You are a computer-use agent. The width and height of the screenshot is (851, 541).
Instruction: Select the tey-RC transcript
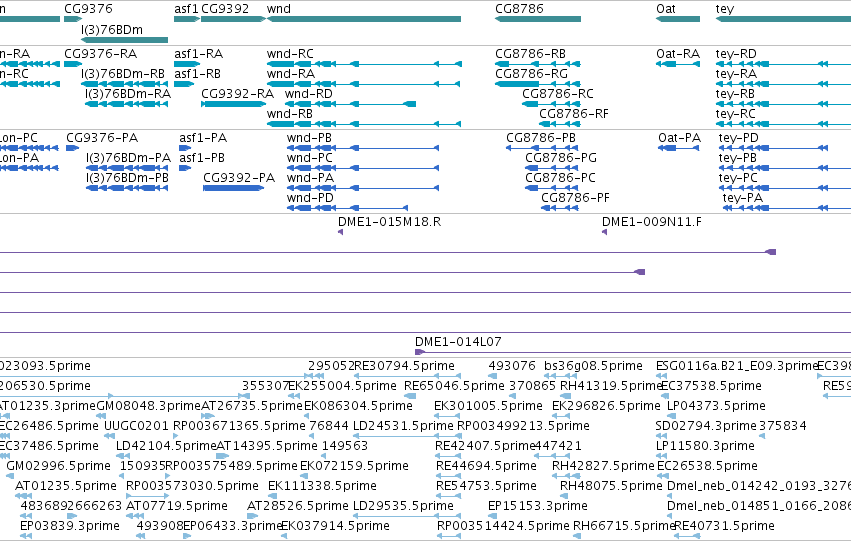(783, 124)
